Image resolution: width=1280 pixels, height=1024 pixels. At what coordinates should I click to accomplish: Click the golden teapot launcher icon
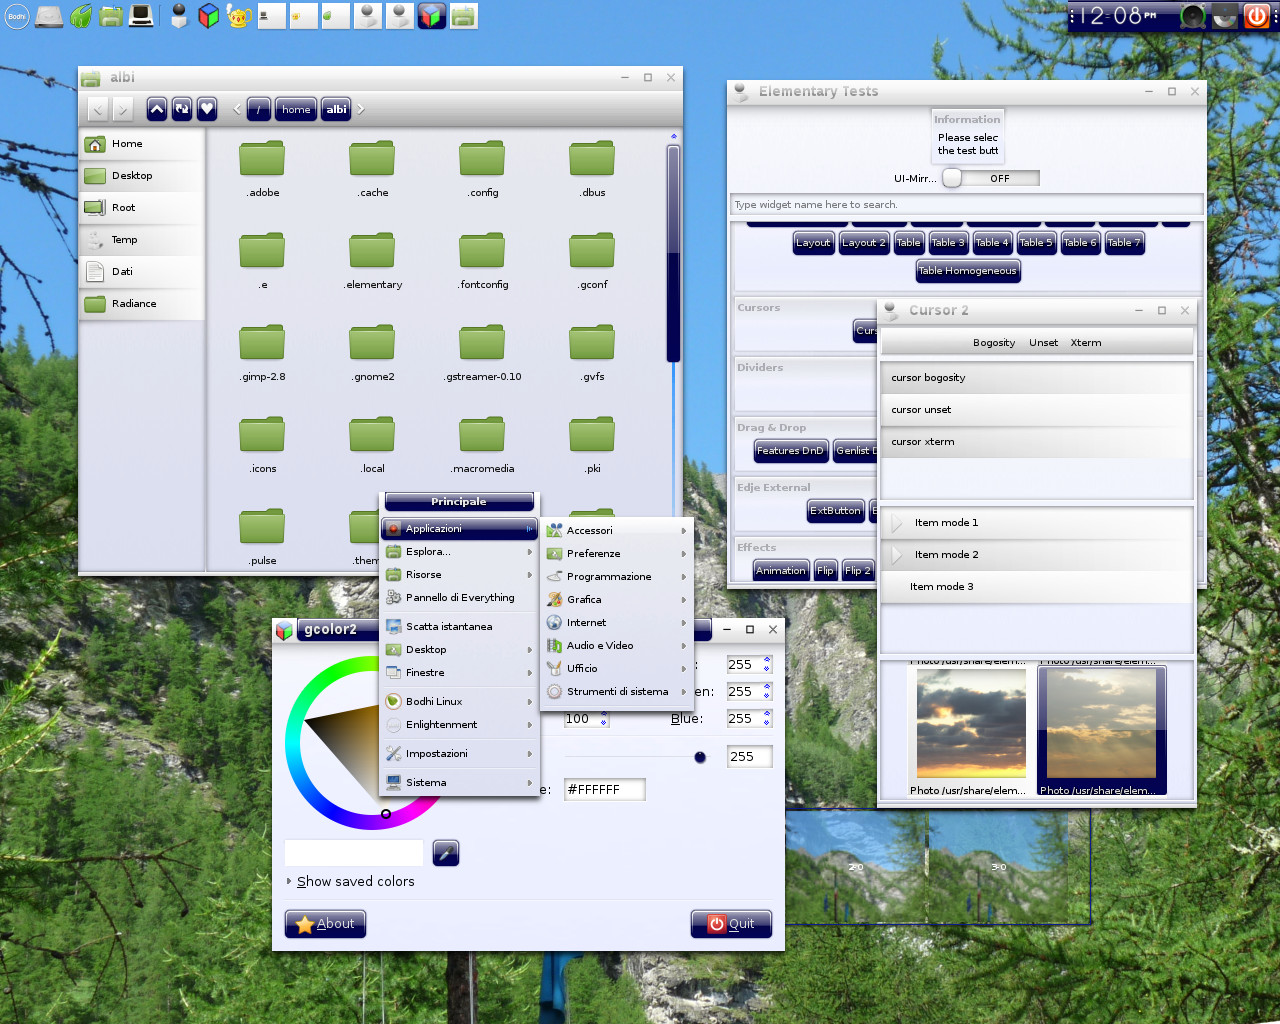coord(238,16)
